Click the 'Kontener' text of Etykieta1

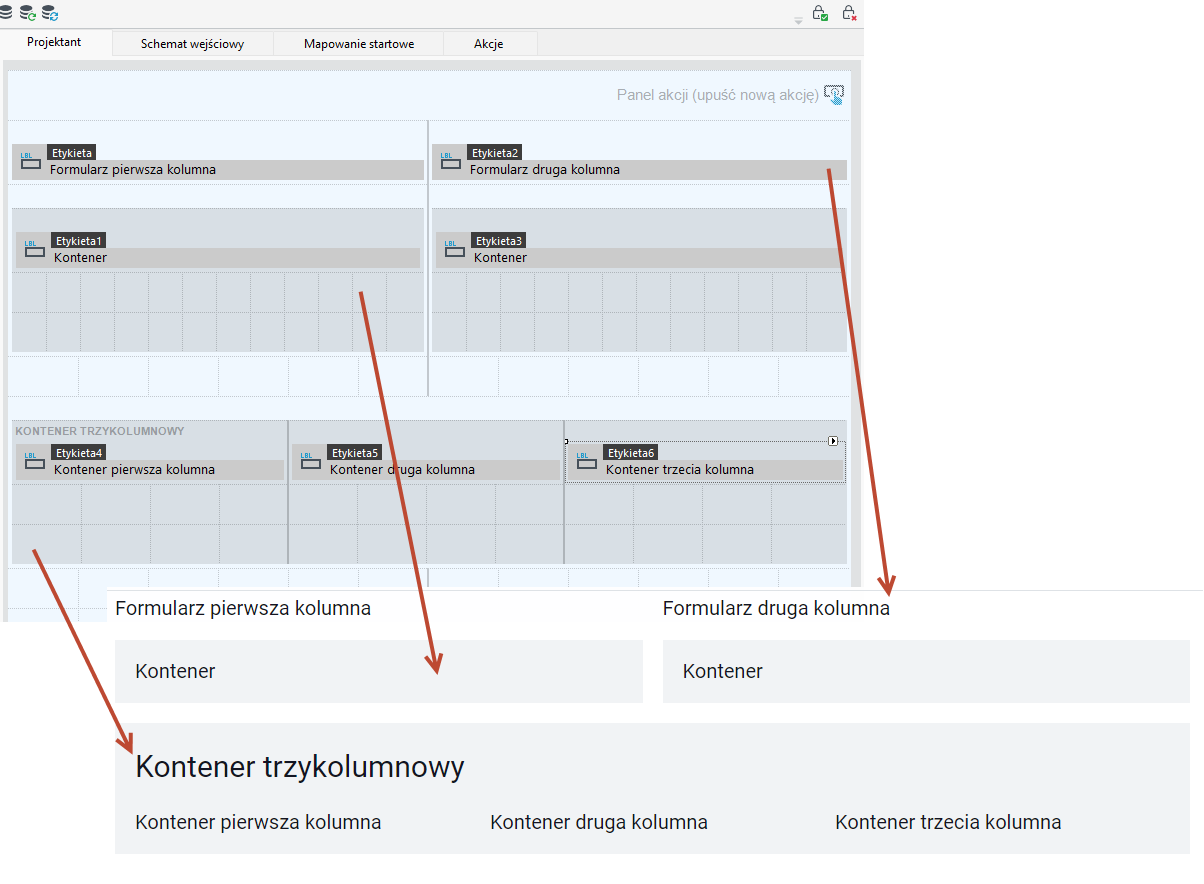(80, 258)
